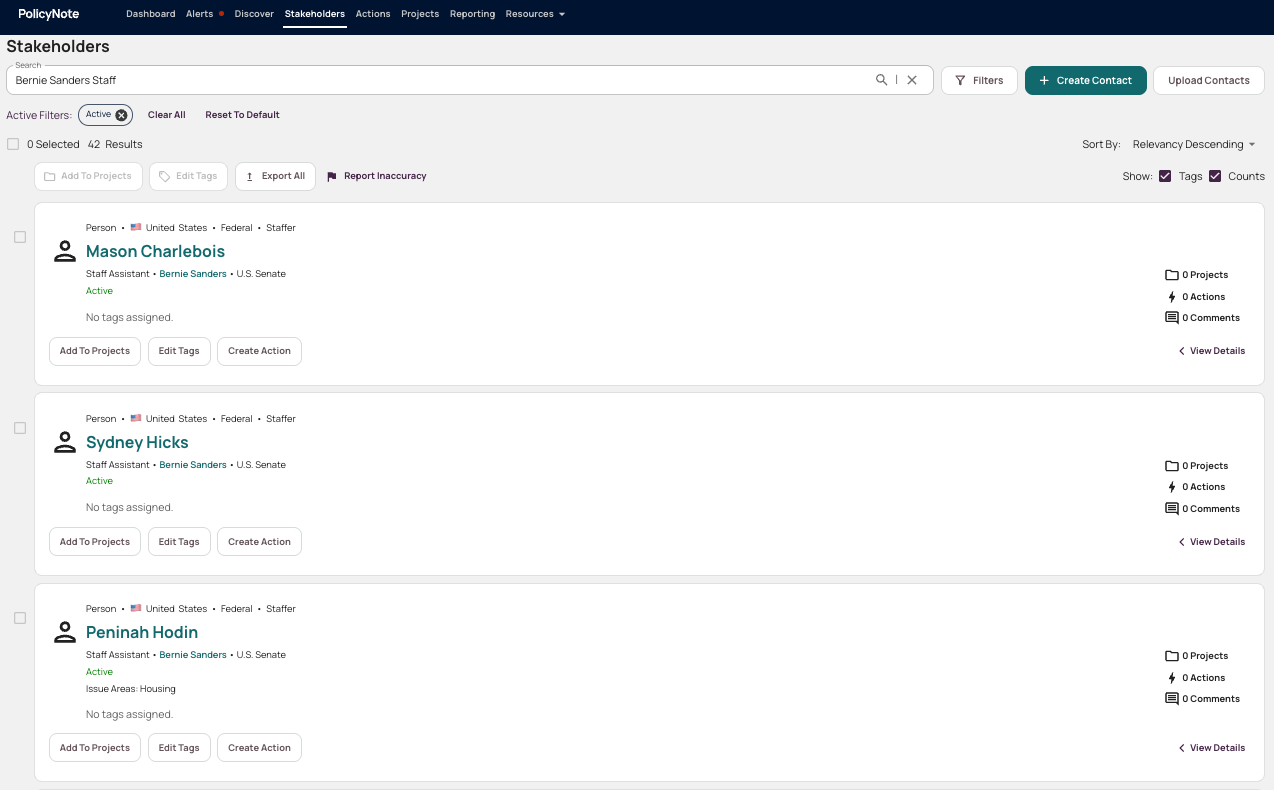
Task: Switch to Discover tab
Action: coord(254,14)
